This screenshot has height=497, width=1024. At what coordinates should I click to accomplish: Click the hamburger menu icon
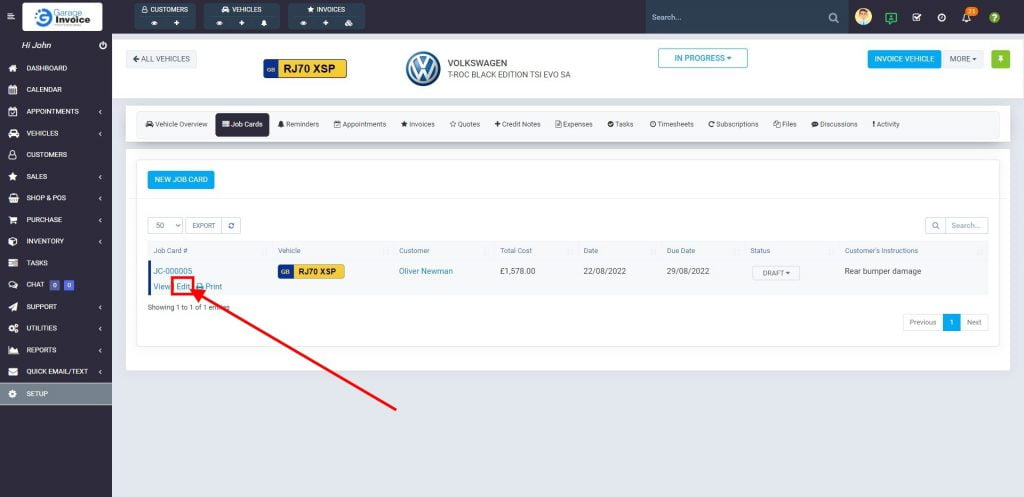(11, 17)
